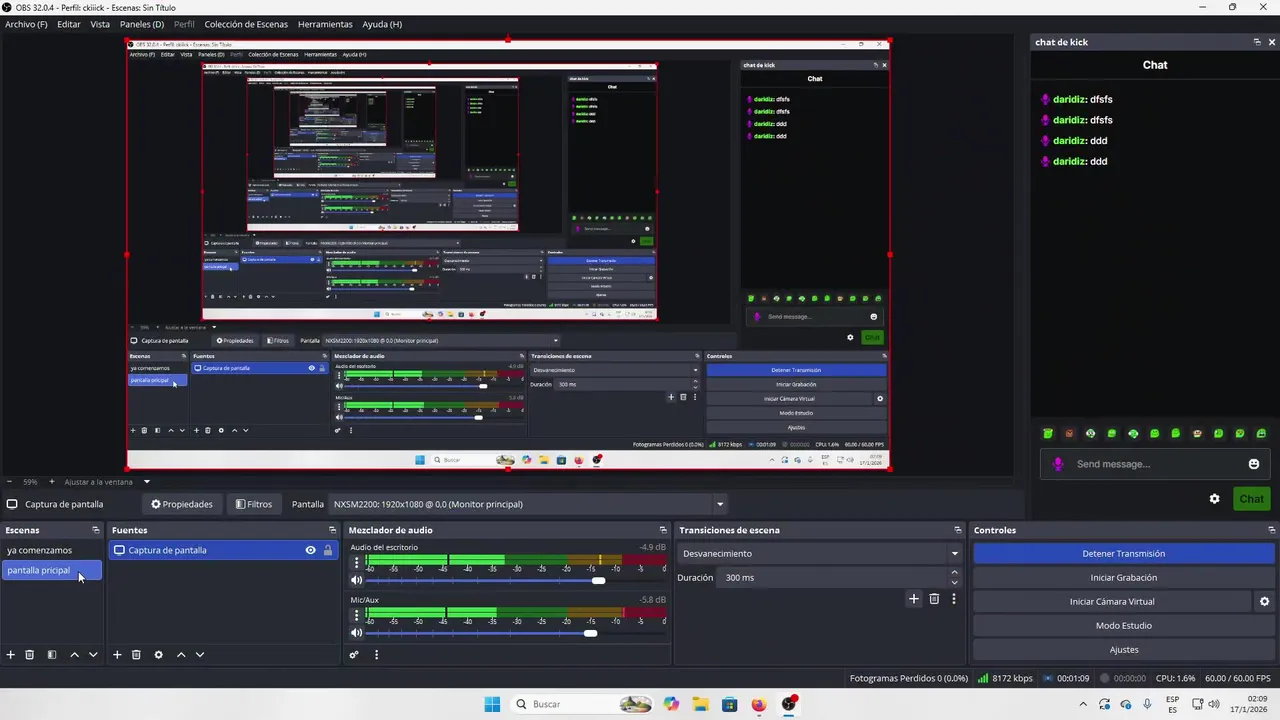The height and width of the screenshot is (720, 1280).
Task: Open Filtros button in source toolbar
Action: 254,504
